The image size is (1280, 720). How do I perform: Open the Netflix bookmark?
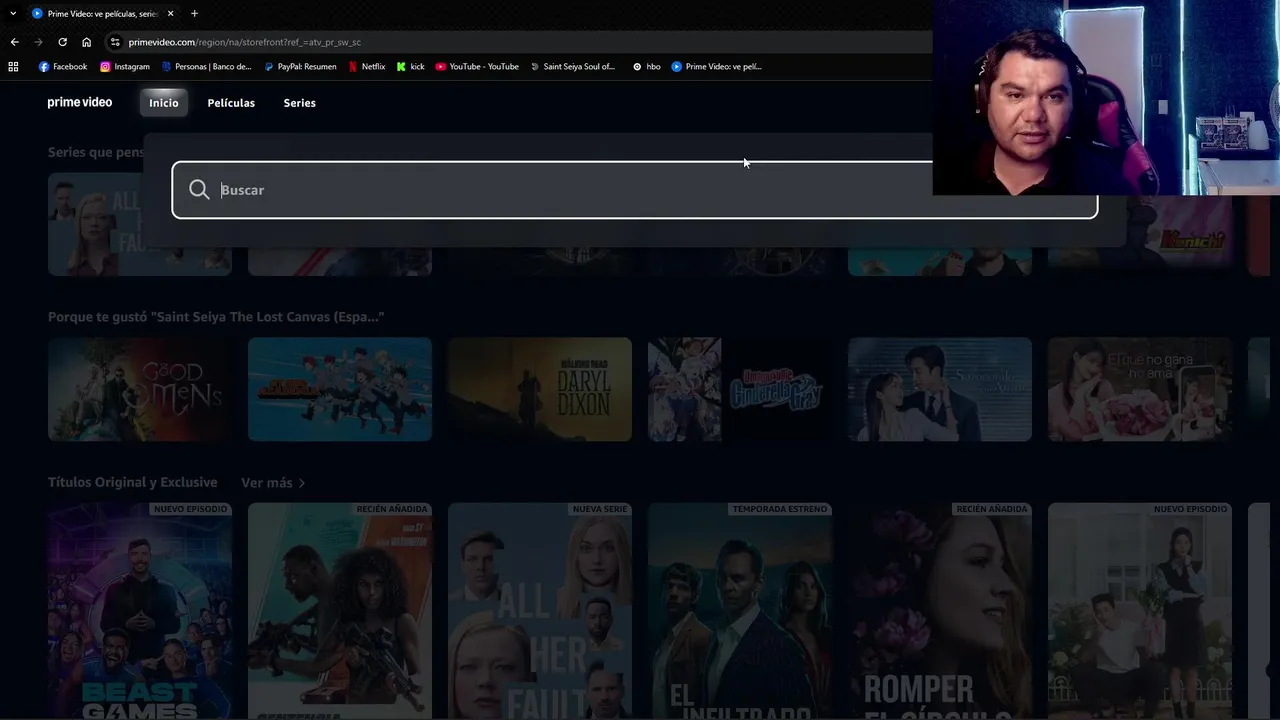367,67
